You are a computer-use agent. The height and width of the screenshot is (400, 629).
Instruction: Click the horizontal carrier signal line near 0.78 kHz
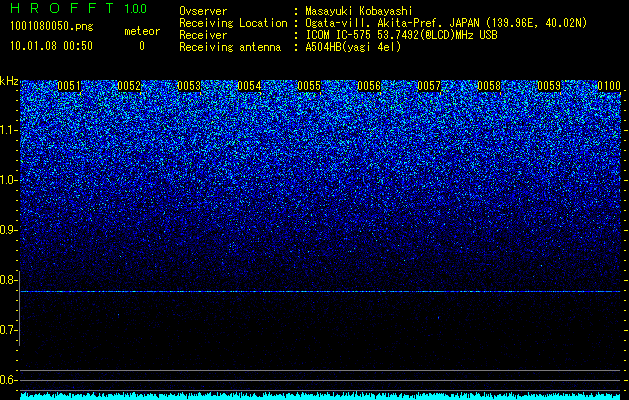320,292
